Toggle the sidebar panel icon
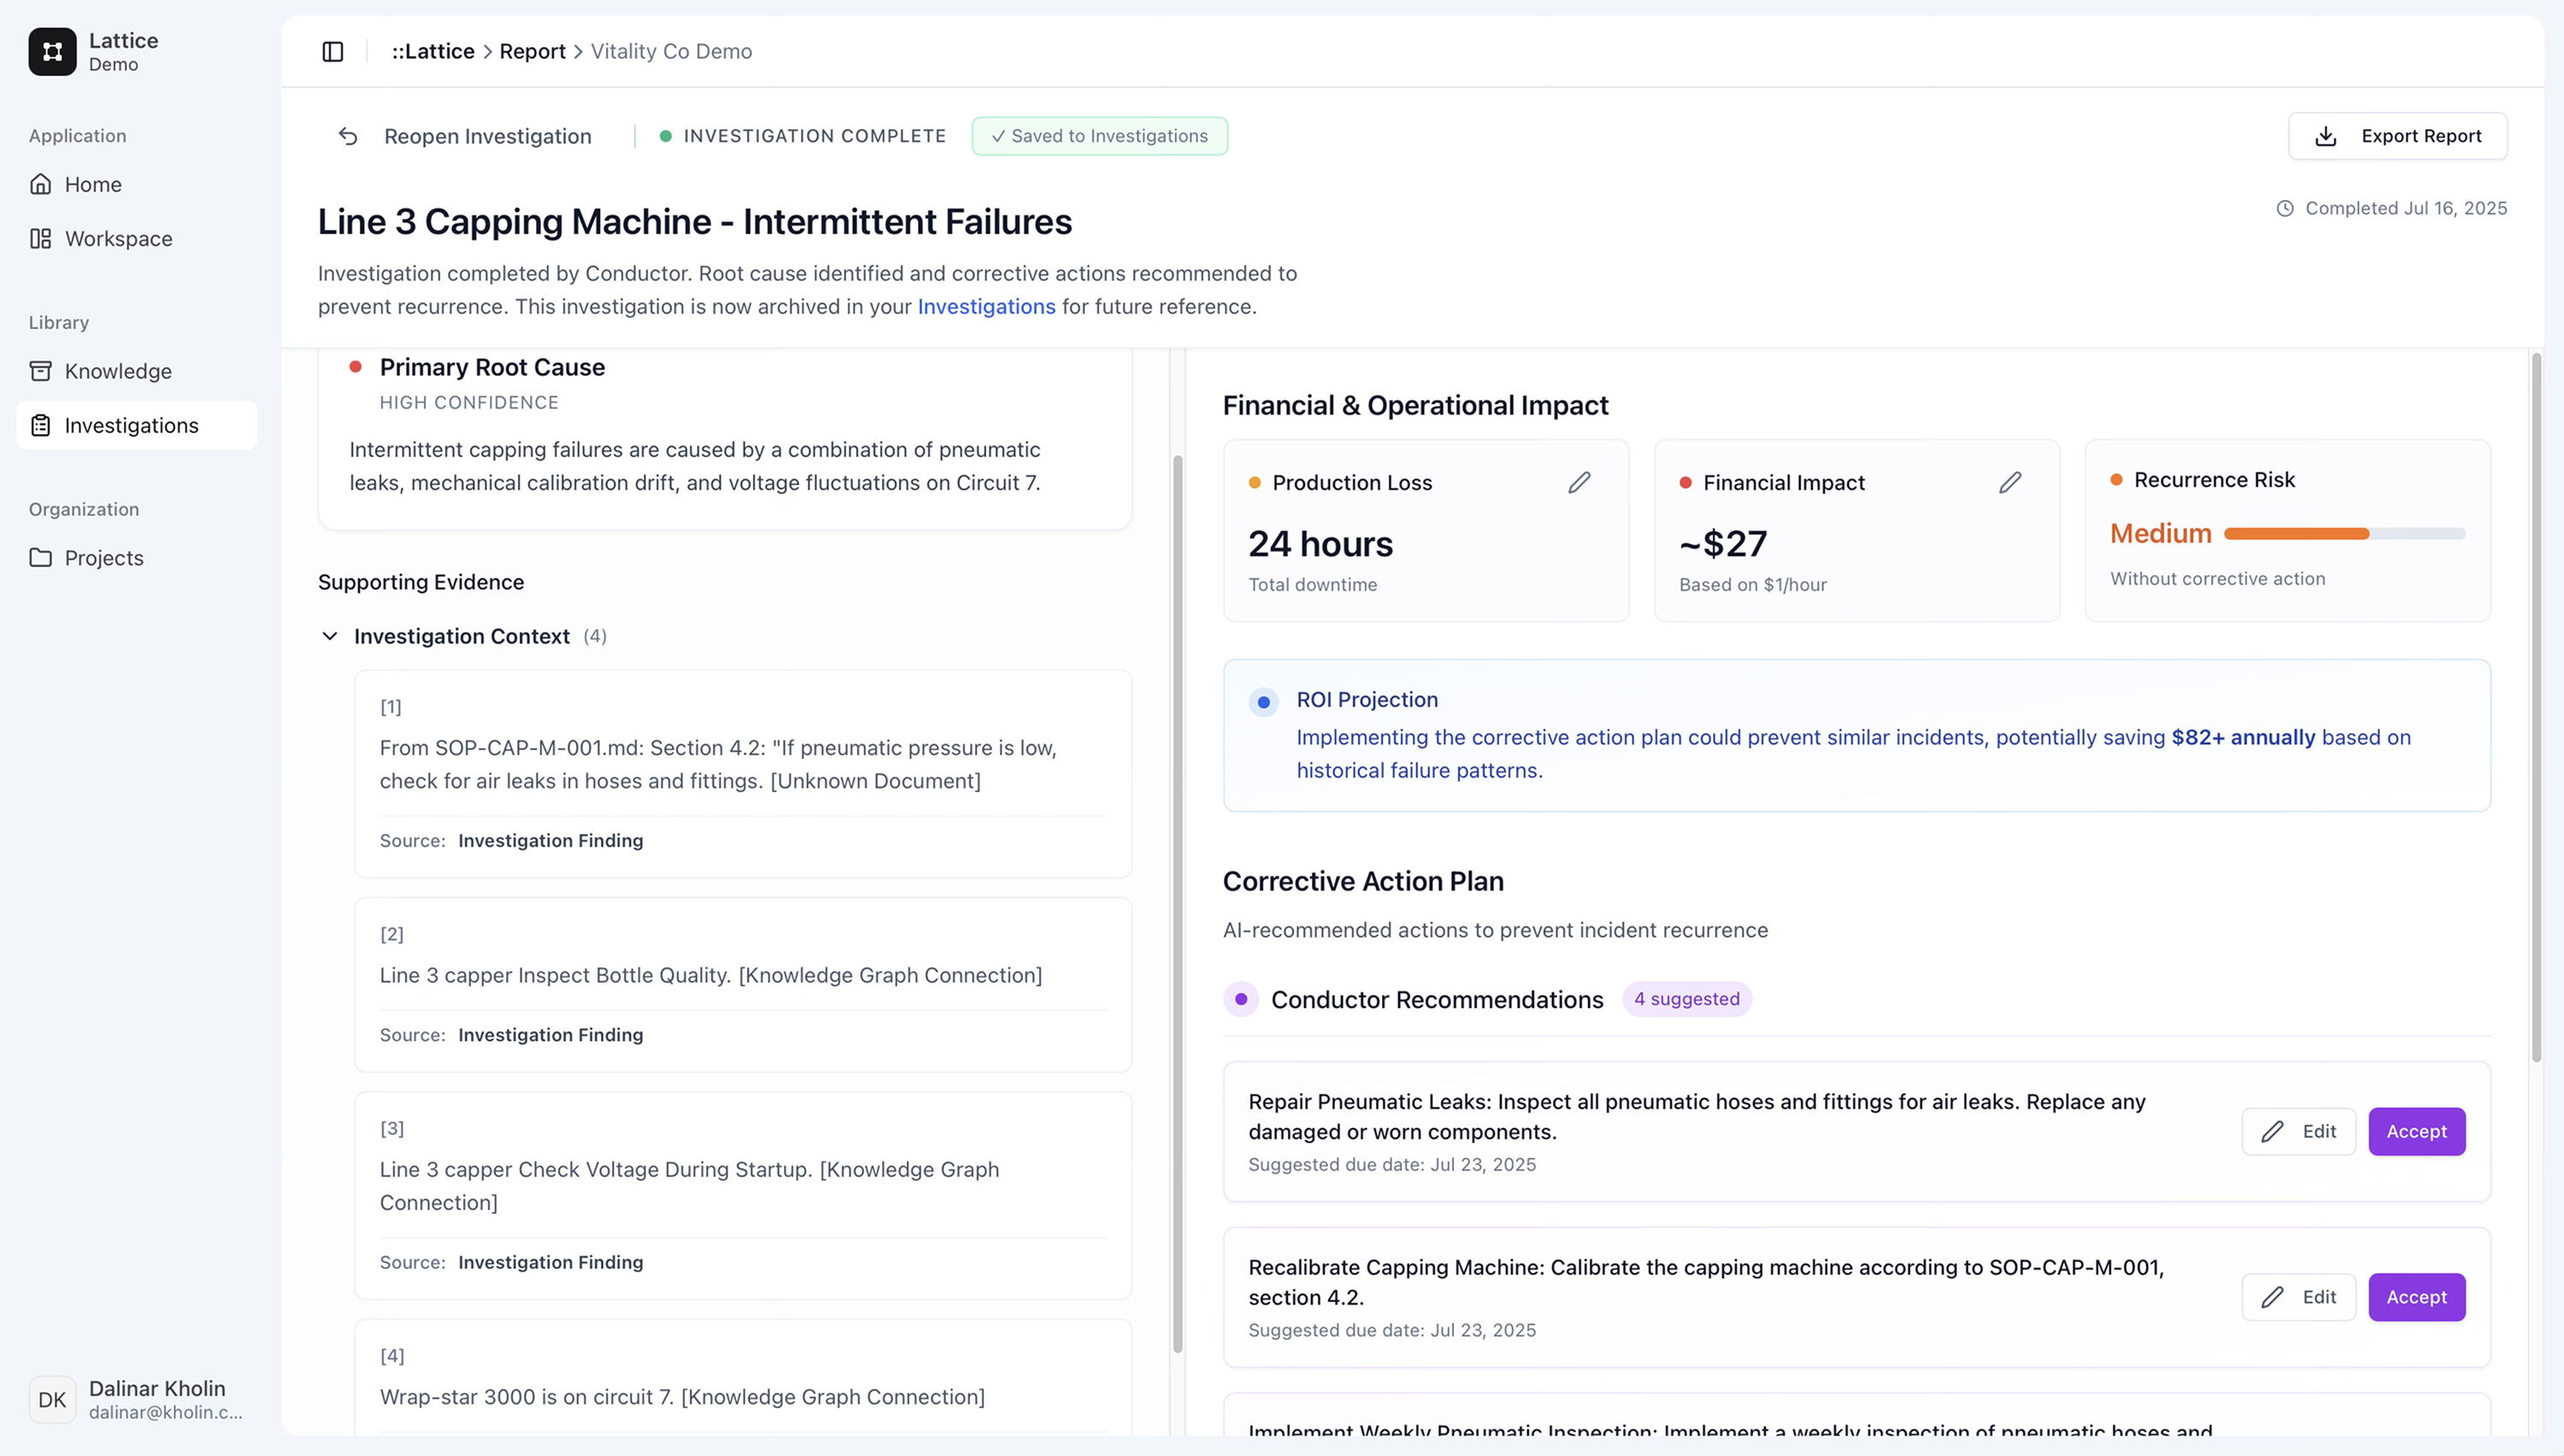2564x1456 pixels. [x=333, y=51]
